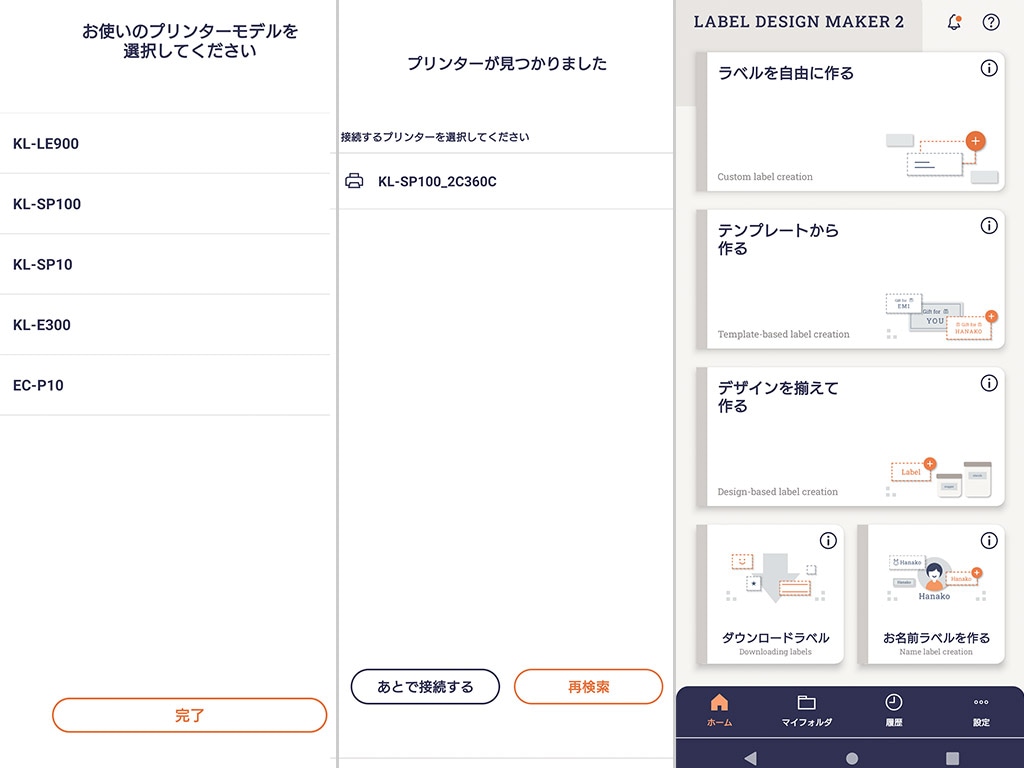The width and height of the screenshot is (1024, 768).
Task: Tap the Android back navigation icon
Action: [x=750, y=758]
